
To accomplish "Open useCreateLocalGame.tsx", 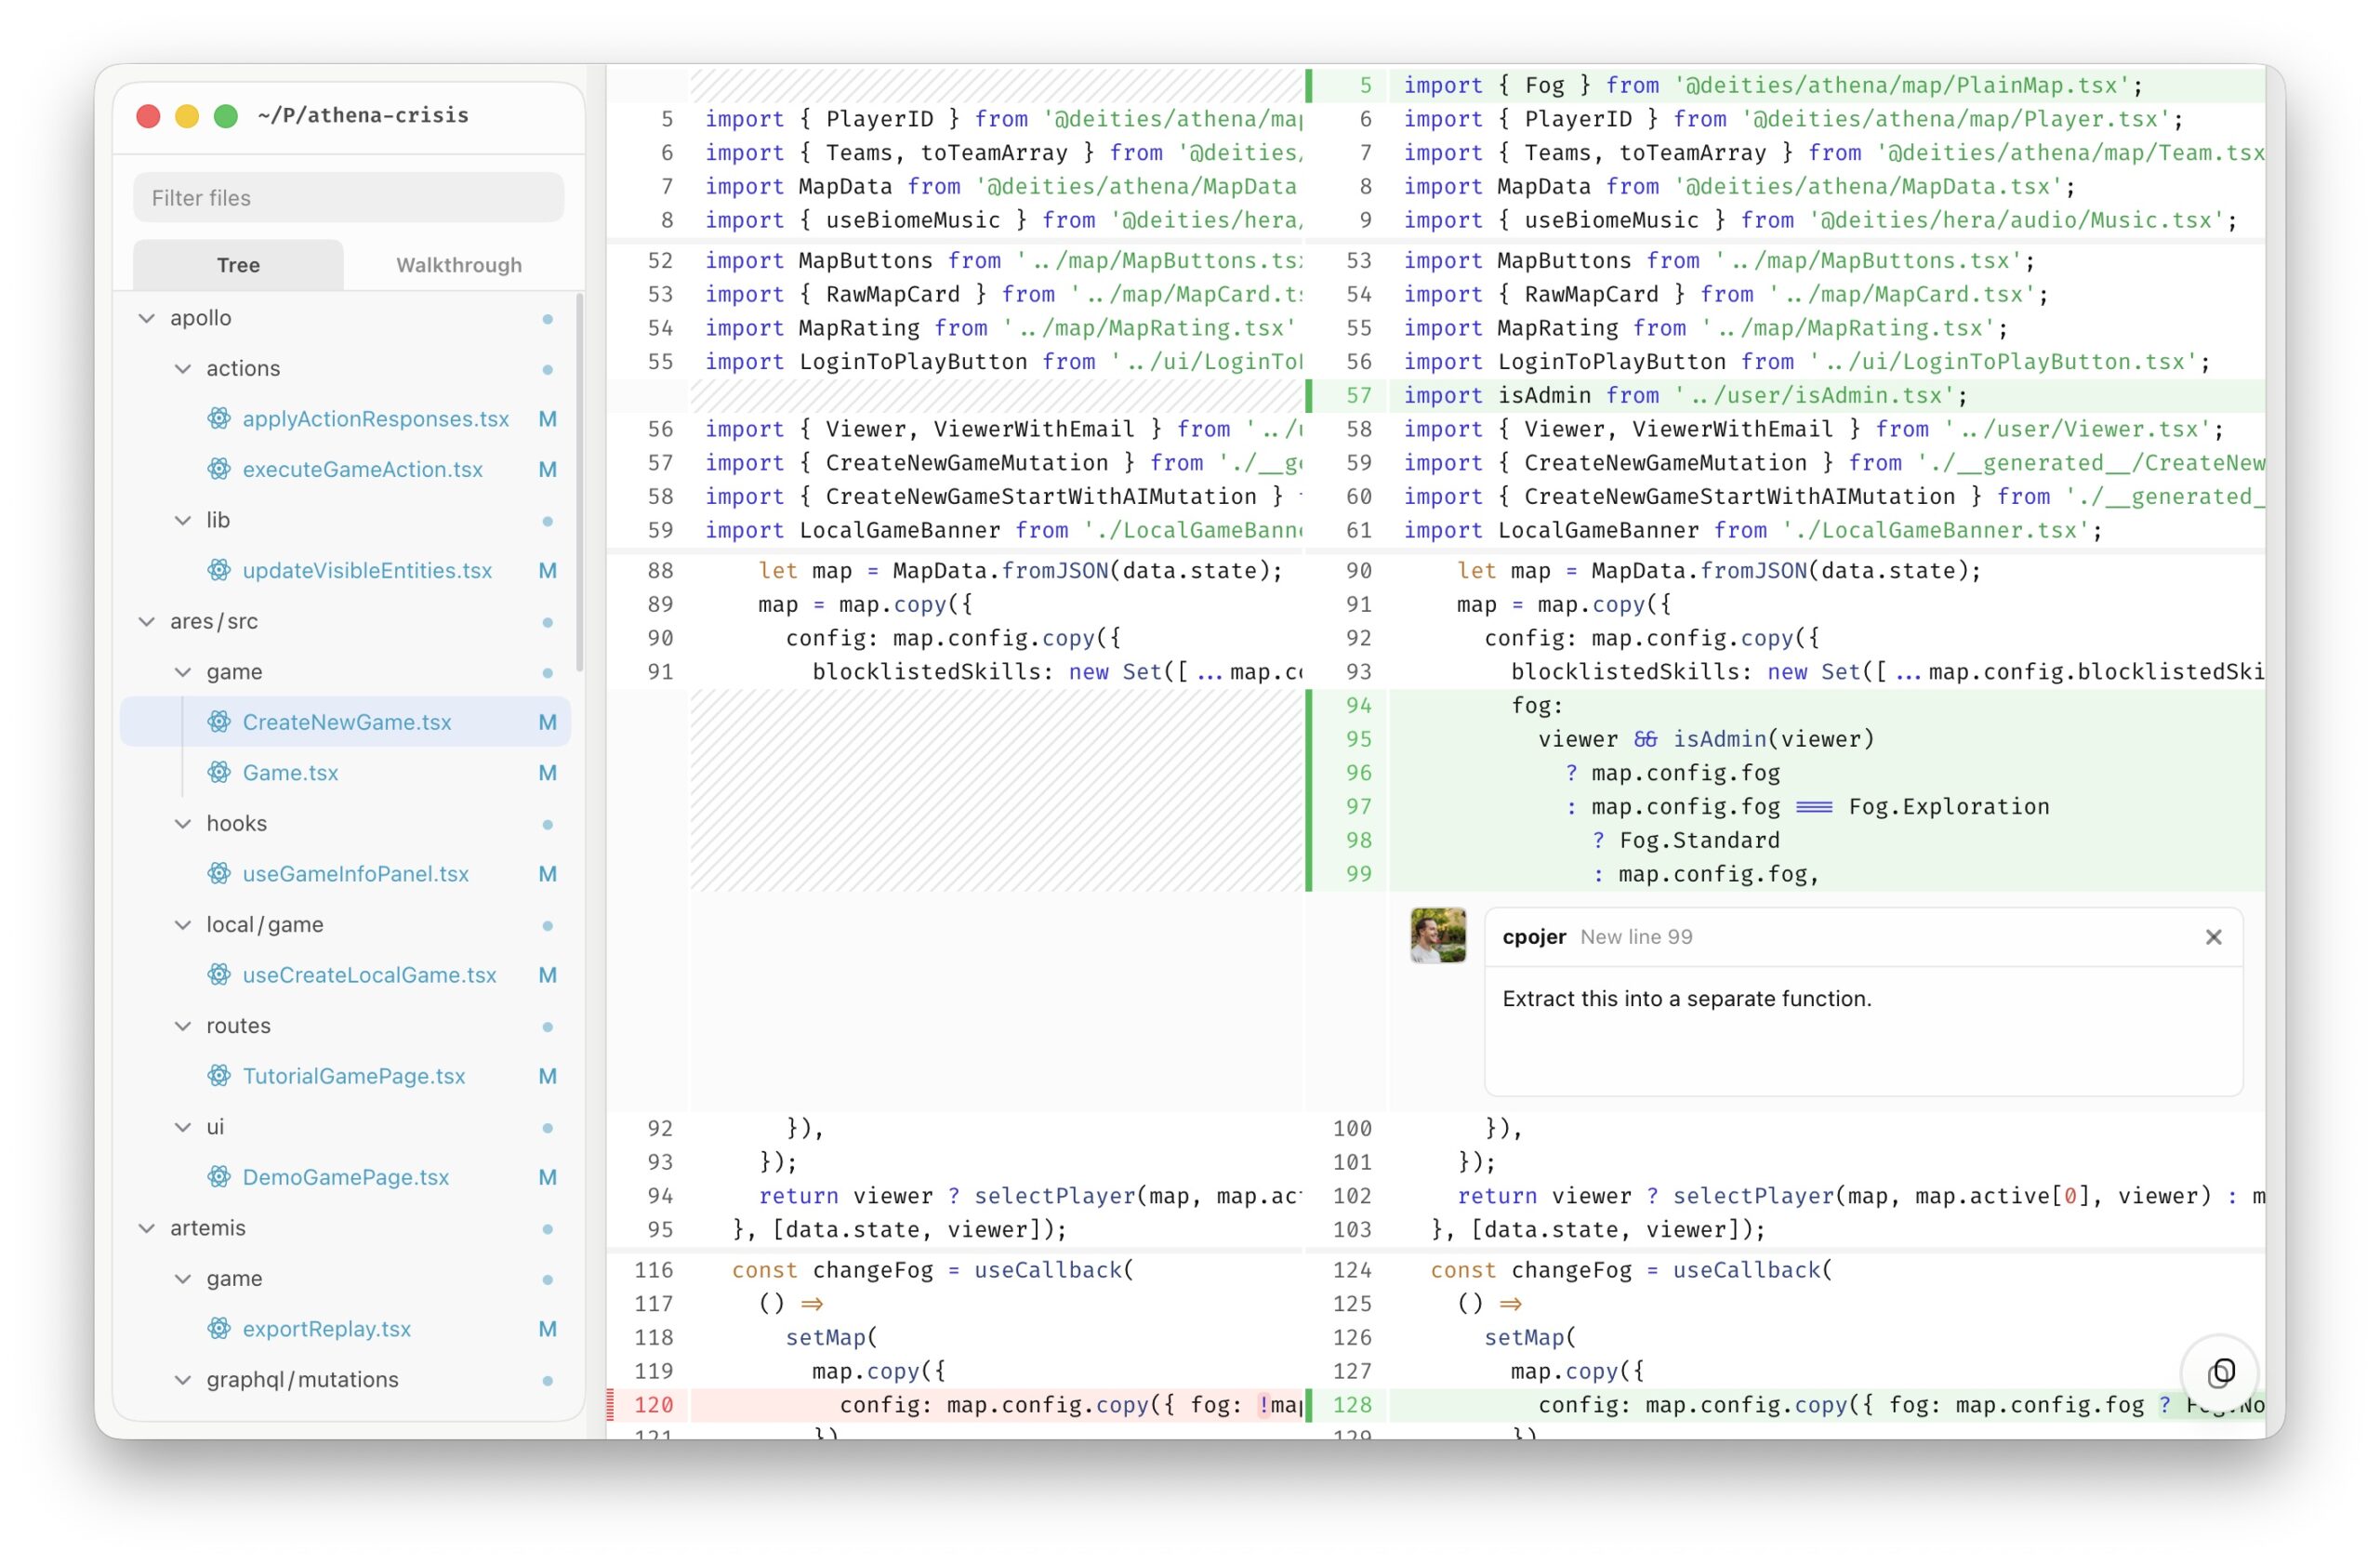I will (369, 975).
